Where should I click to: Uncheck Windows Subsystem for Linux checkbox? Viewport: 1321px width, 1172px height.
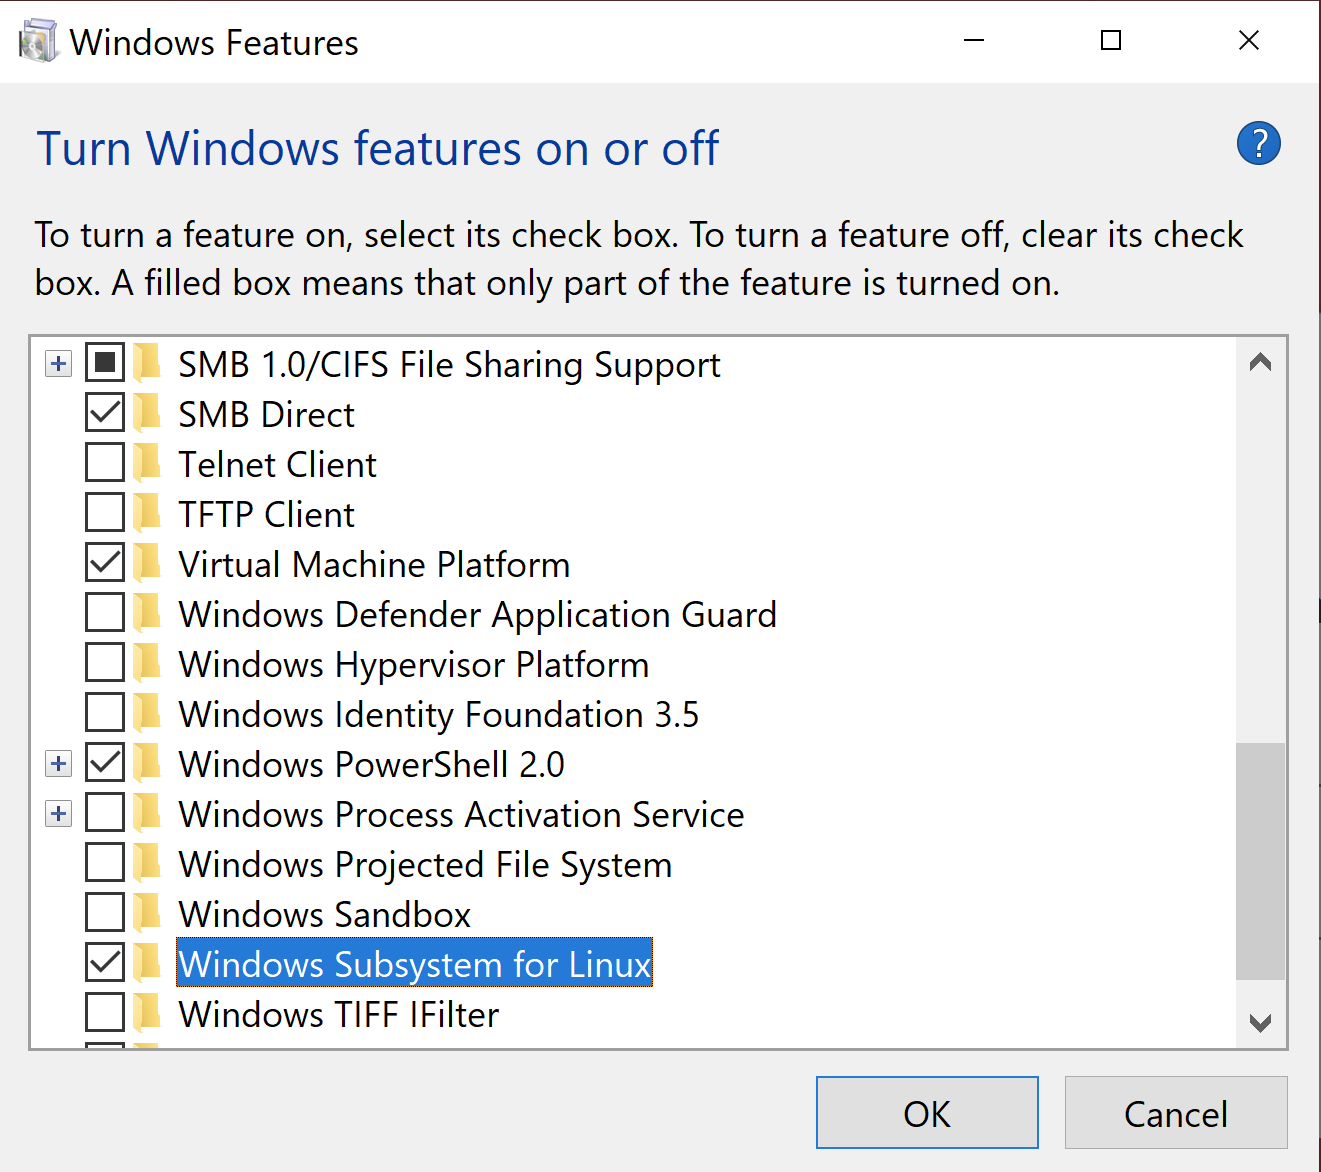(105, 963)
